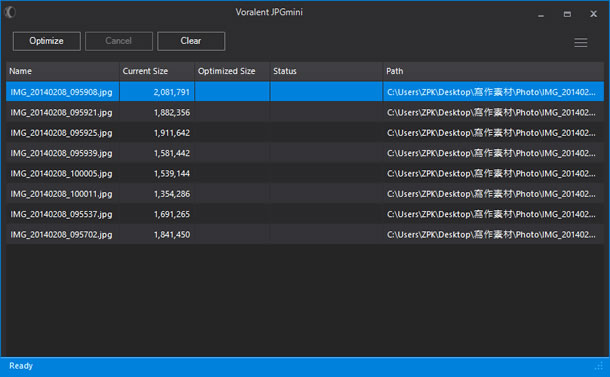
Task: Click the Status column header
Action: 326,71
